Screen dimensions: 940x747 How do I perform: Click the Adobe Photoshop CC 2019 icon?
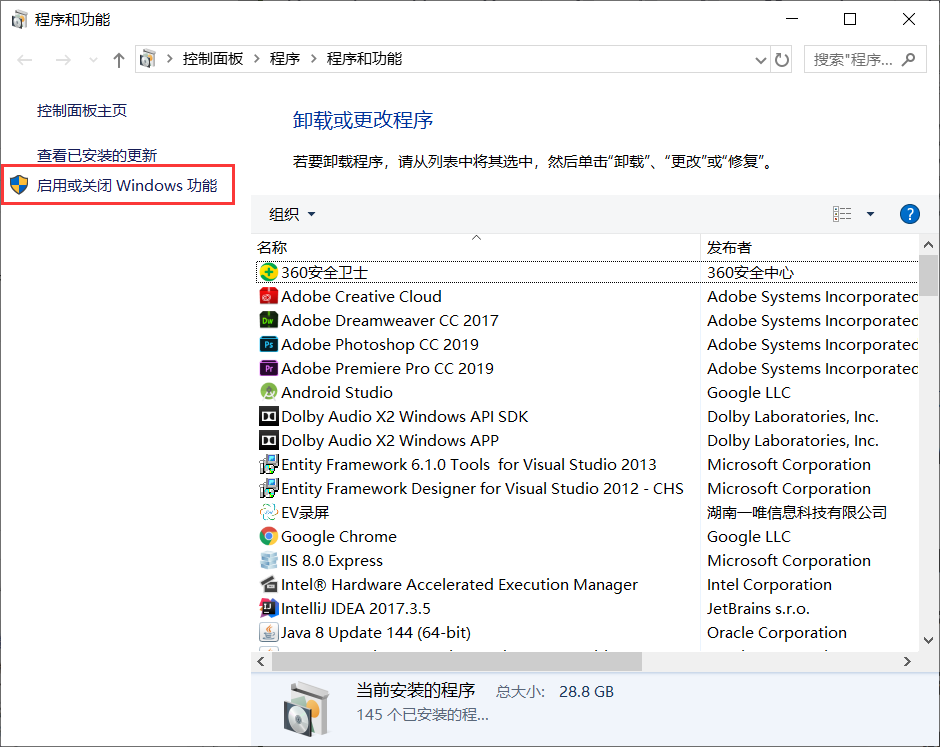pyautogui.click(x=268, y=344)
